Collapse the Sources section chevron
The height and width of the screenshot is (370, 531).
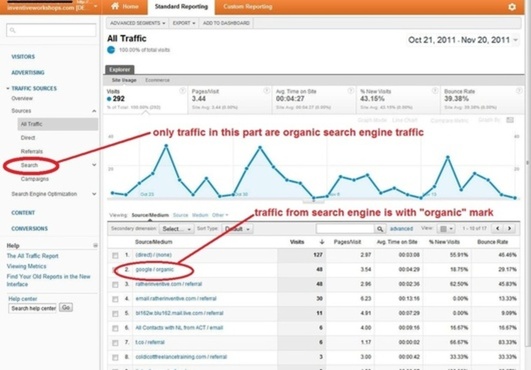94,111
